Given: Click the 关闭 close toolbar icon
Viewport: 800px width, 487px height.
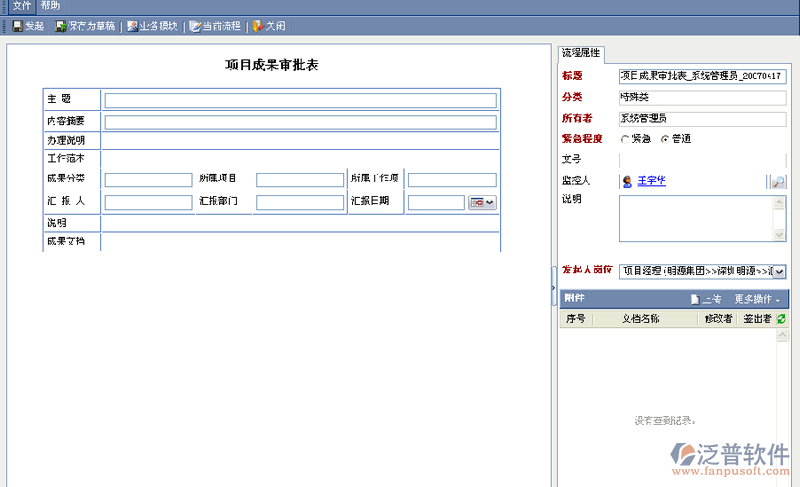Looking at the screenshot, I should (x=258, y=26).
